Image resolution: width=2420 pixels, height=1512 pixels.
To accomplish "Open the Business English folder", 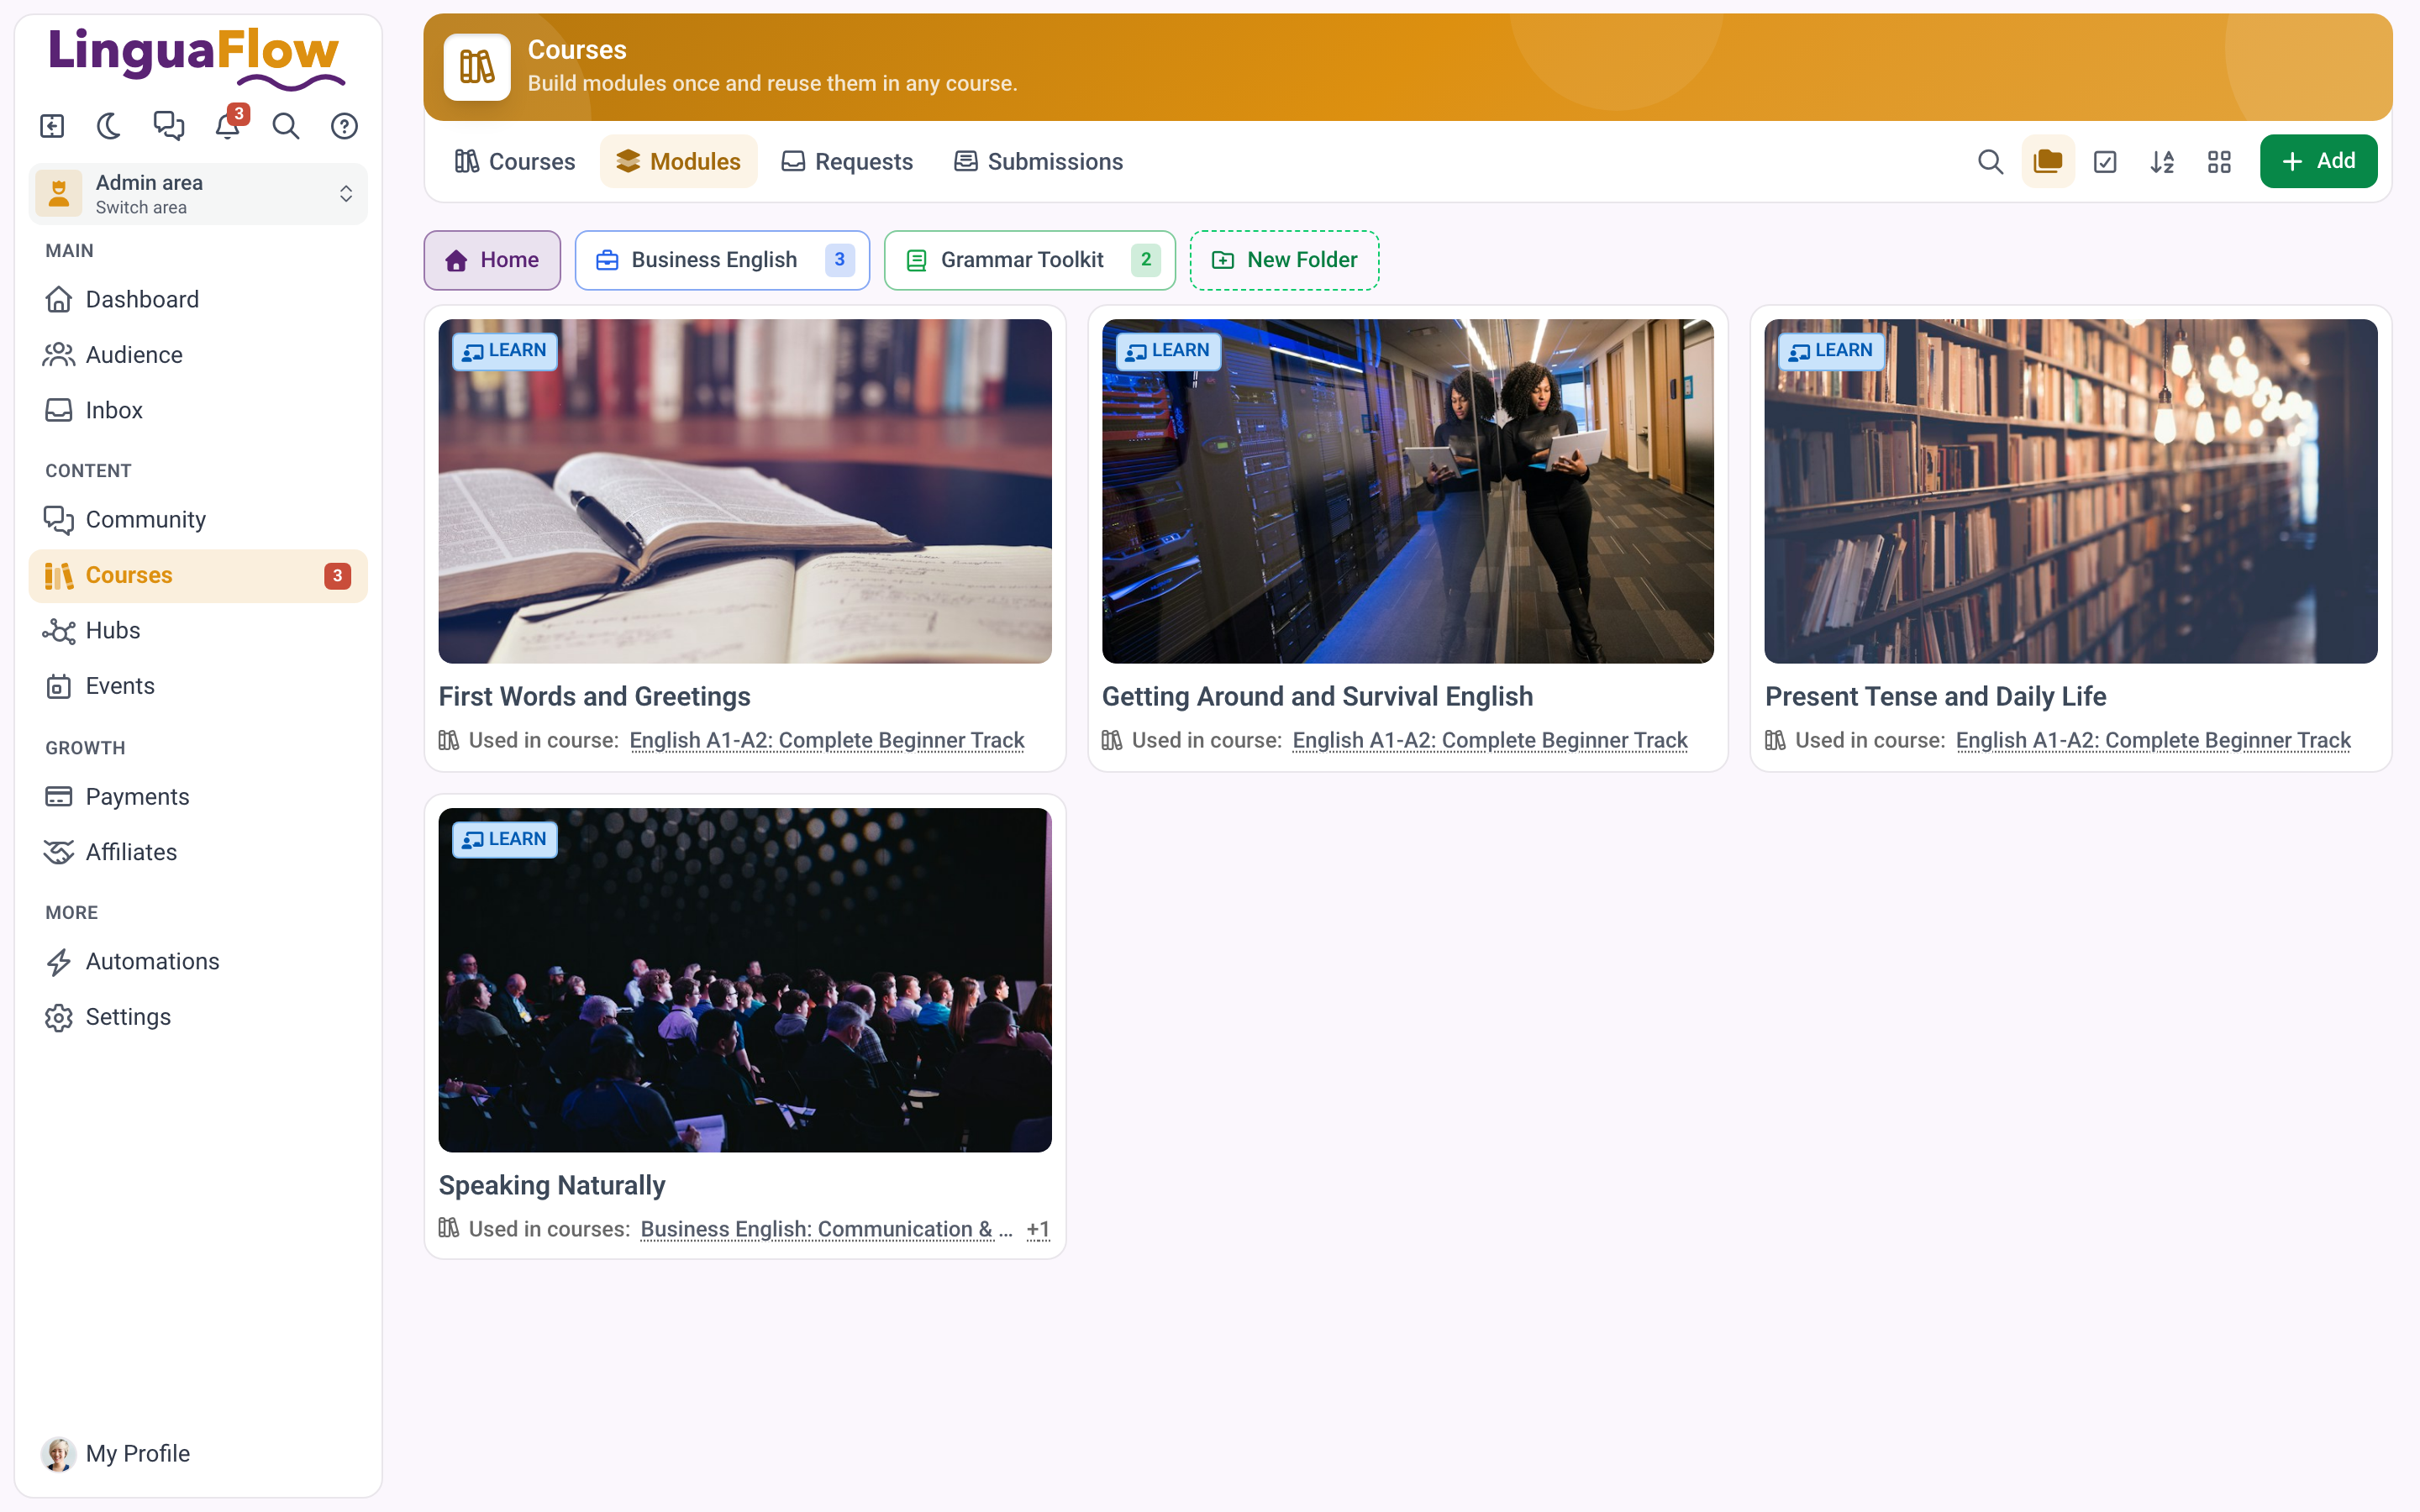I will [722, 260].
